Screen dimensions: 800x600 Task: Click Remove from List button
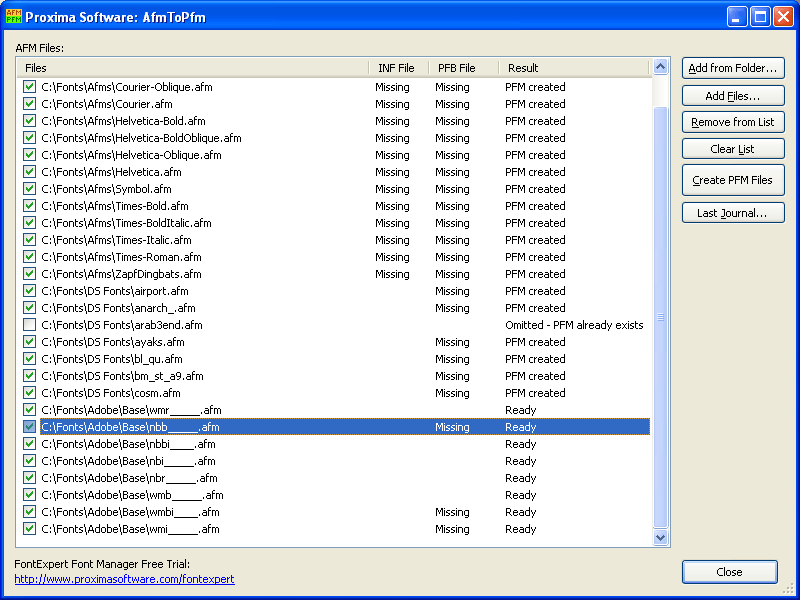coord(733,122)
